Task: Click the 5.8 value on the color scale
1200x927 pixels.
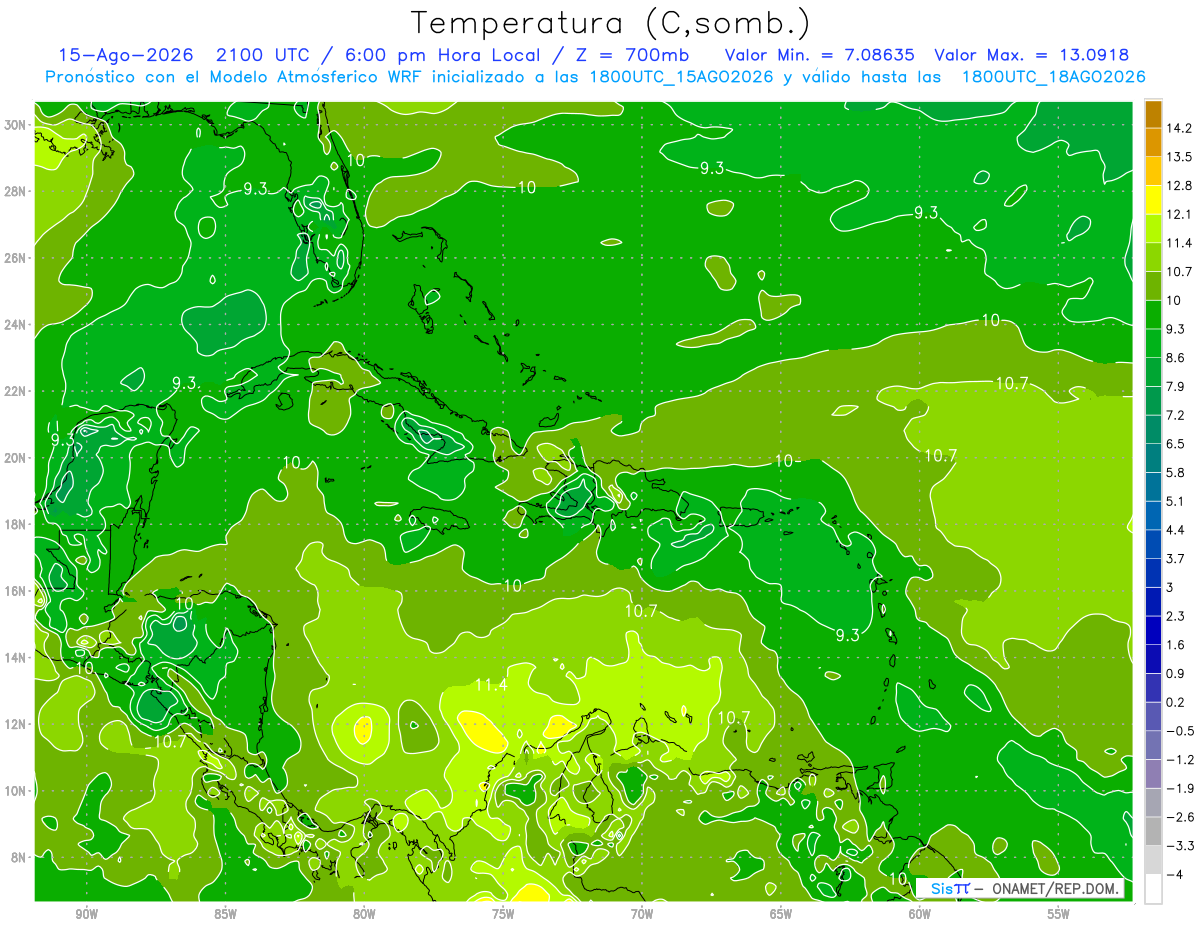Action: (1176, 472)
